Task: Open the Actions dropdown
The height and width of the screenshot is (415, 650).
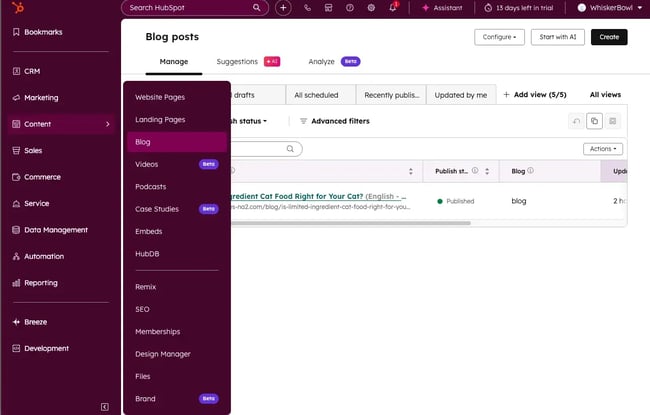Action: (x=603, y=149)
